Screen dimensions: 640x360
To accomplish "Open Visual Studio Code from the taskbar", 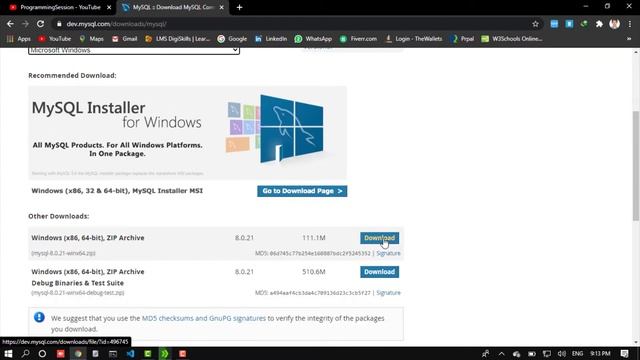I will [x=130, y=353].
